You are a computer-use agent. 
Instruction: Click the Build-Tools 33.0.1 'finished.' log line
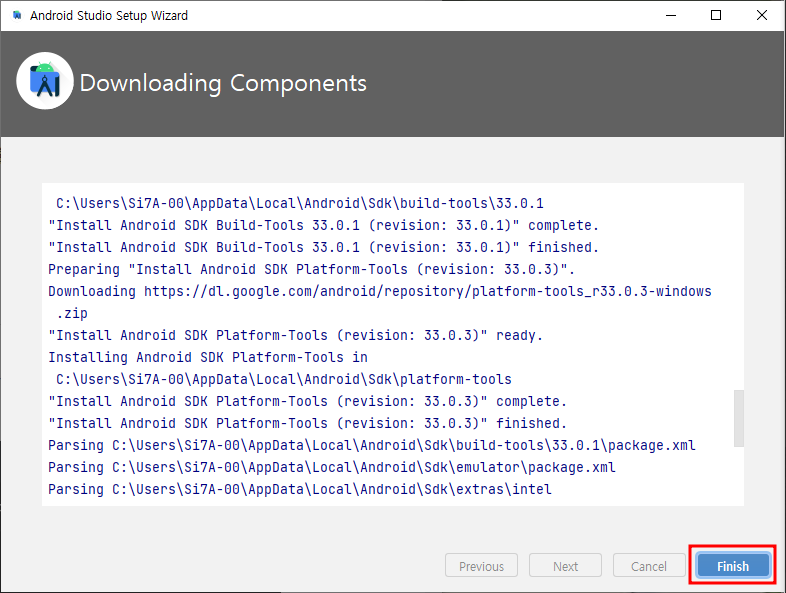323,247
